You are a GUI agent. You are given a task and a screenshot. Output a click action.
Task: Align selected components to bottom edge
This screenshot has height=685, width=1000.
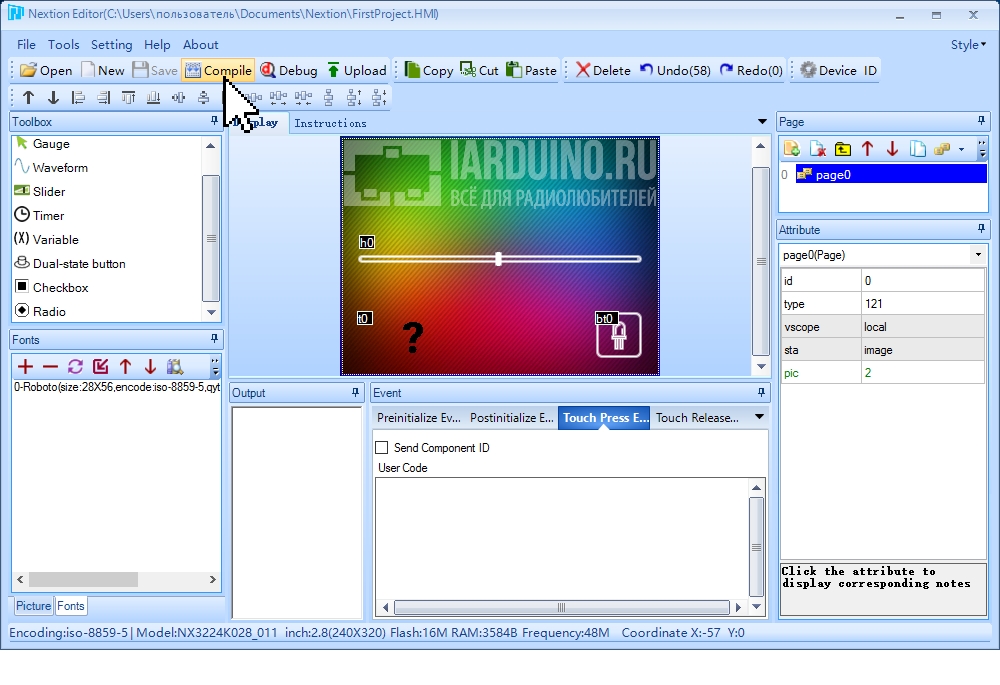tap(153, 97)
